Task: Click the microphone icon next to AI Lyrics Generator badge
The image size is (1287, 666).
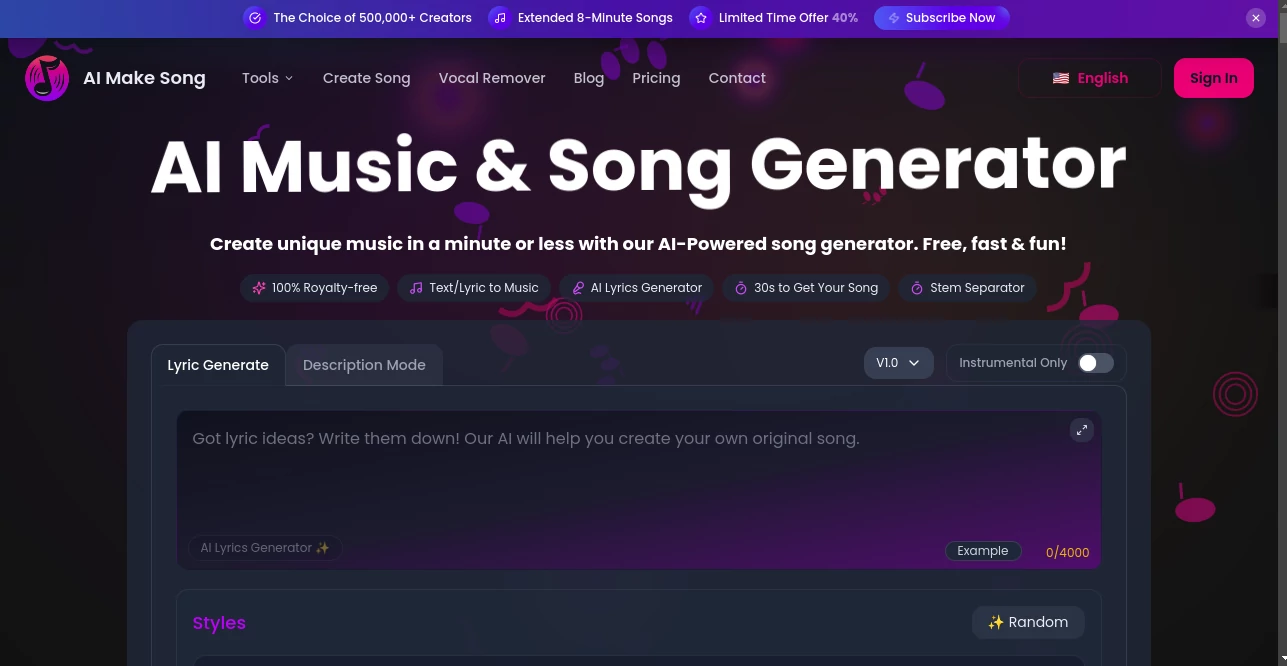Action: (578, 288)
